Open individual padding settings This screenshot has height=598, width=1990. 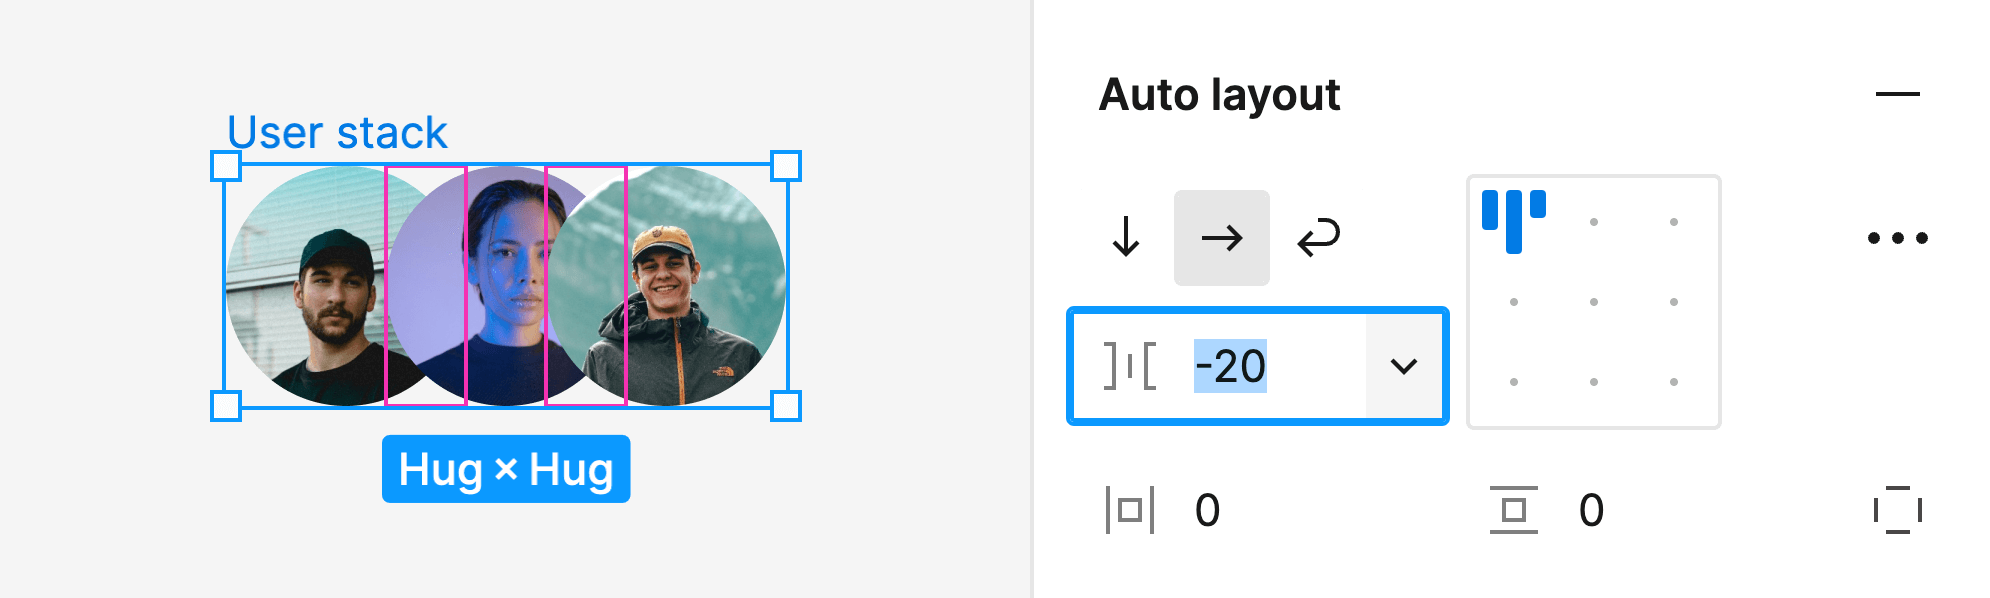coord(1896,509)
